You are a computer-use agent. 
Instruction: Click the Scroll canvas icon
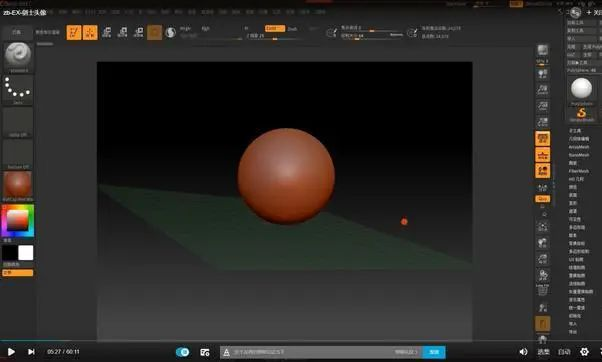click(x=542, y=73)
